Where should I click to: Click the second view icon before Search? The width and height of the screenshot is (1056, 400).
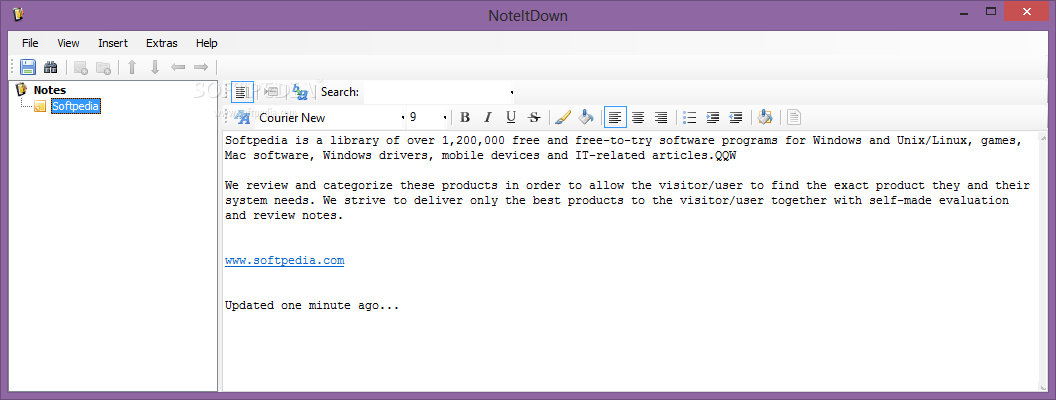click(x=271, y=92)
